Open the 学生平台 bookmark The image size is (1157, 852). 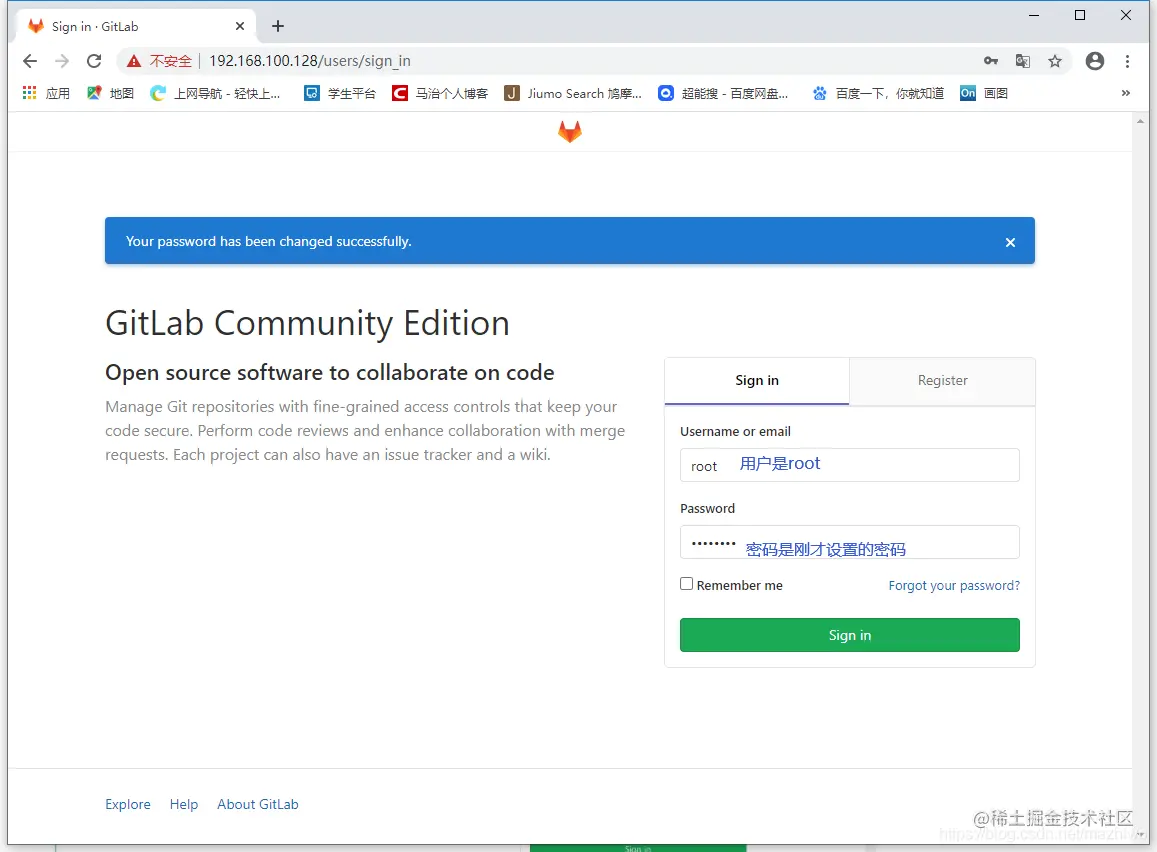340,93
